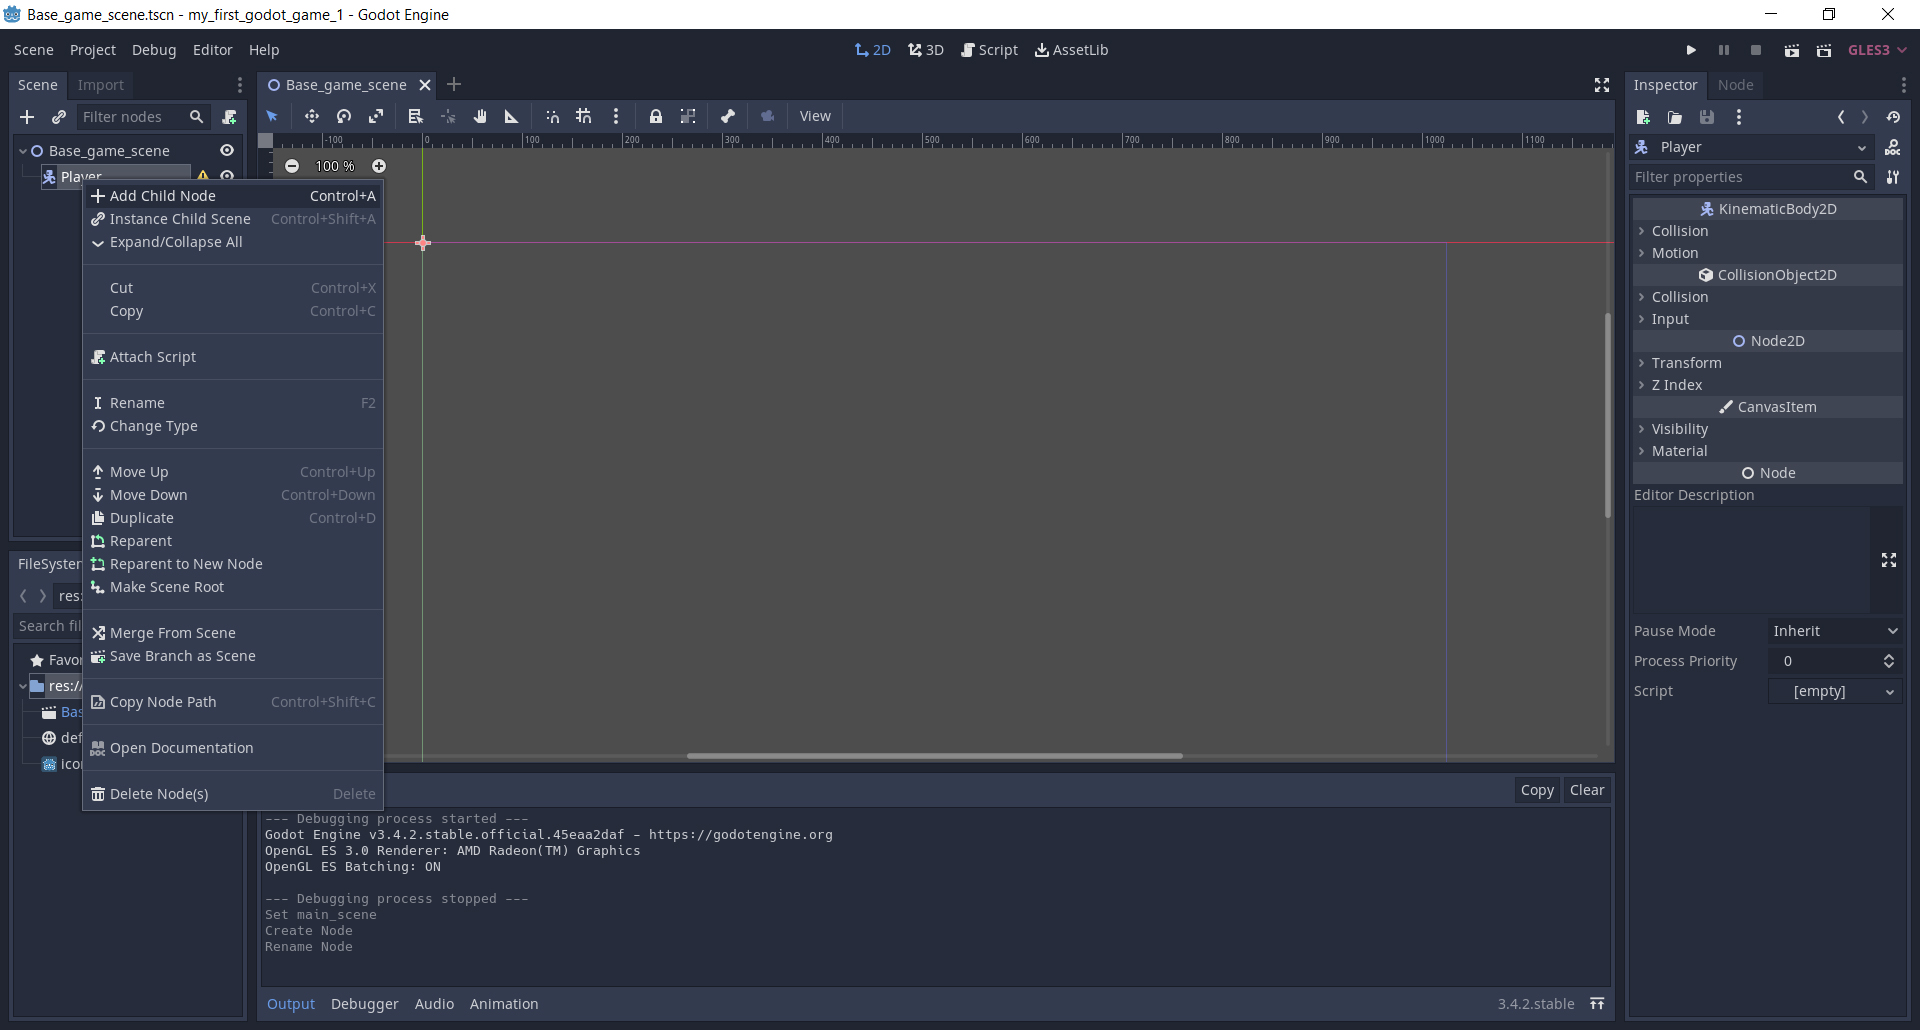Select the Move mode tool
Image resolution: width=1920 pixels, height=1030 pixels.
coord(312,116)
